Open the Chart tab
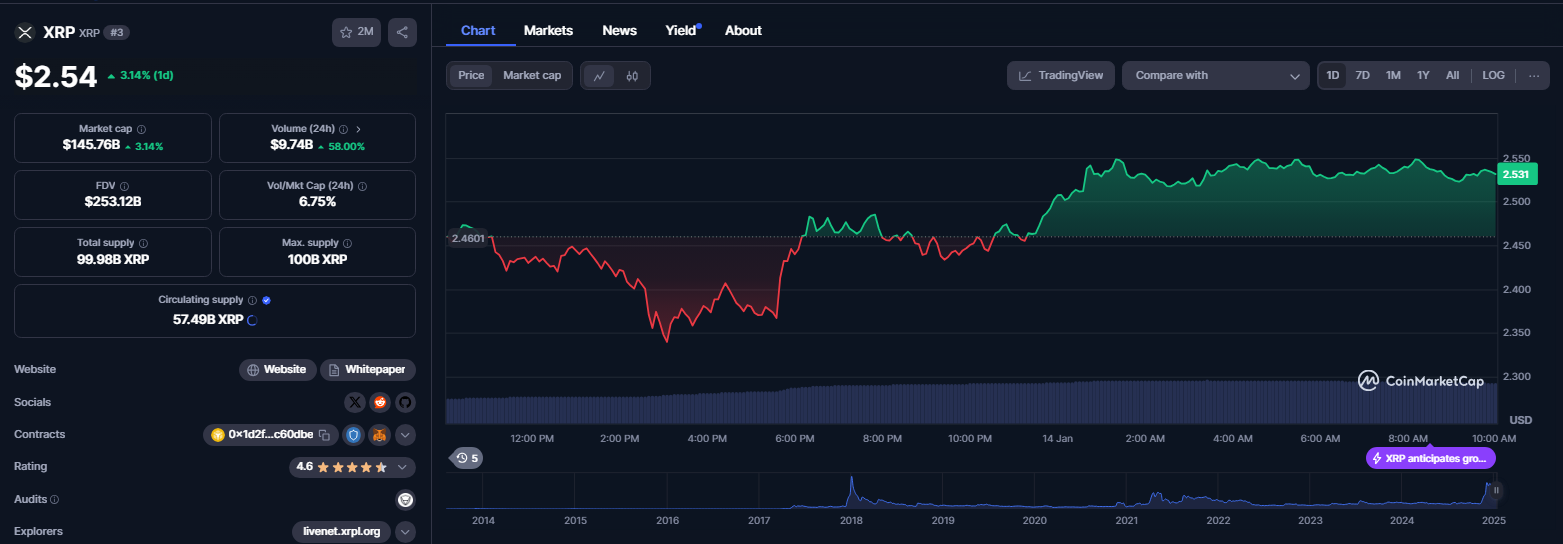The height and width of the screenshot is (544, 1563). tap(478, 30)
